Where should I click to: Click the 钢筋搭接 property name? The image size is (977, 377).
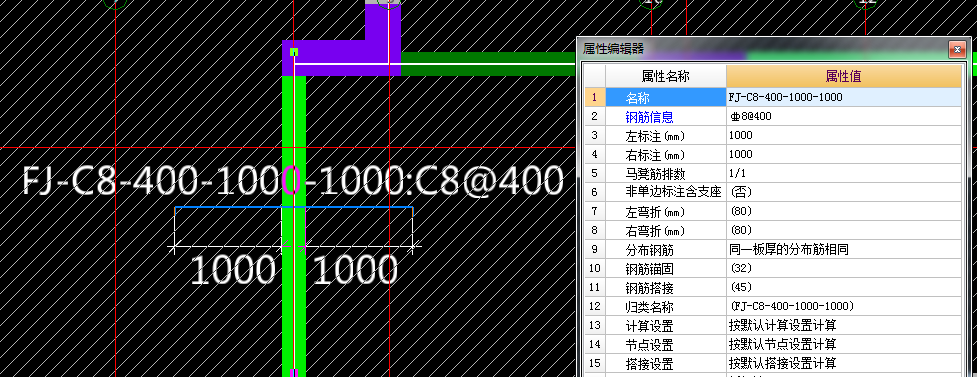click(649, 288)
